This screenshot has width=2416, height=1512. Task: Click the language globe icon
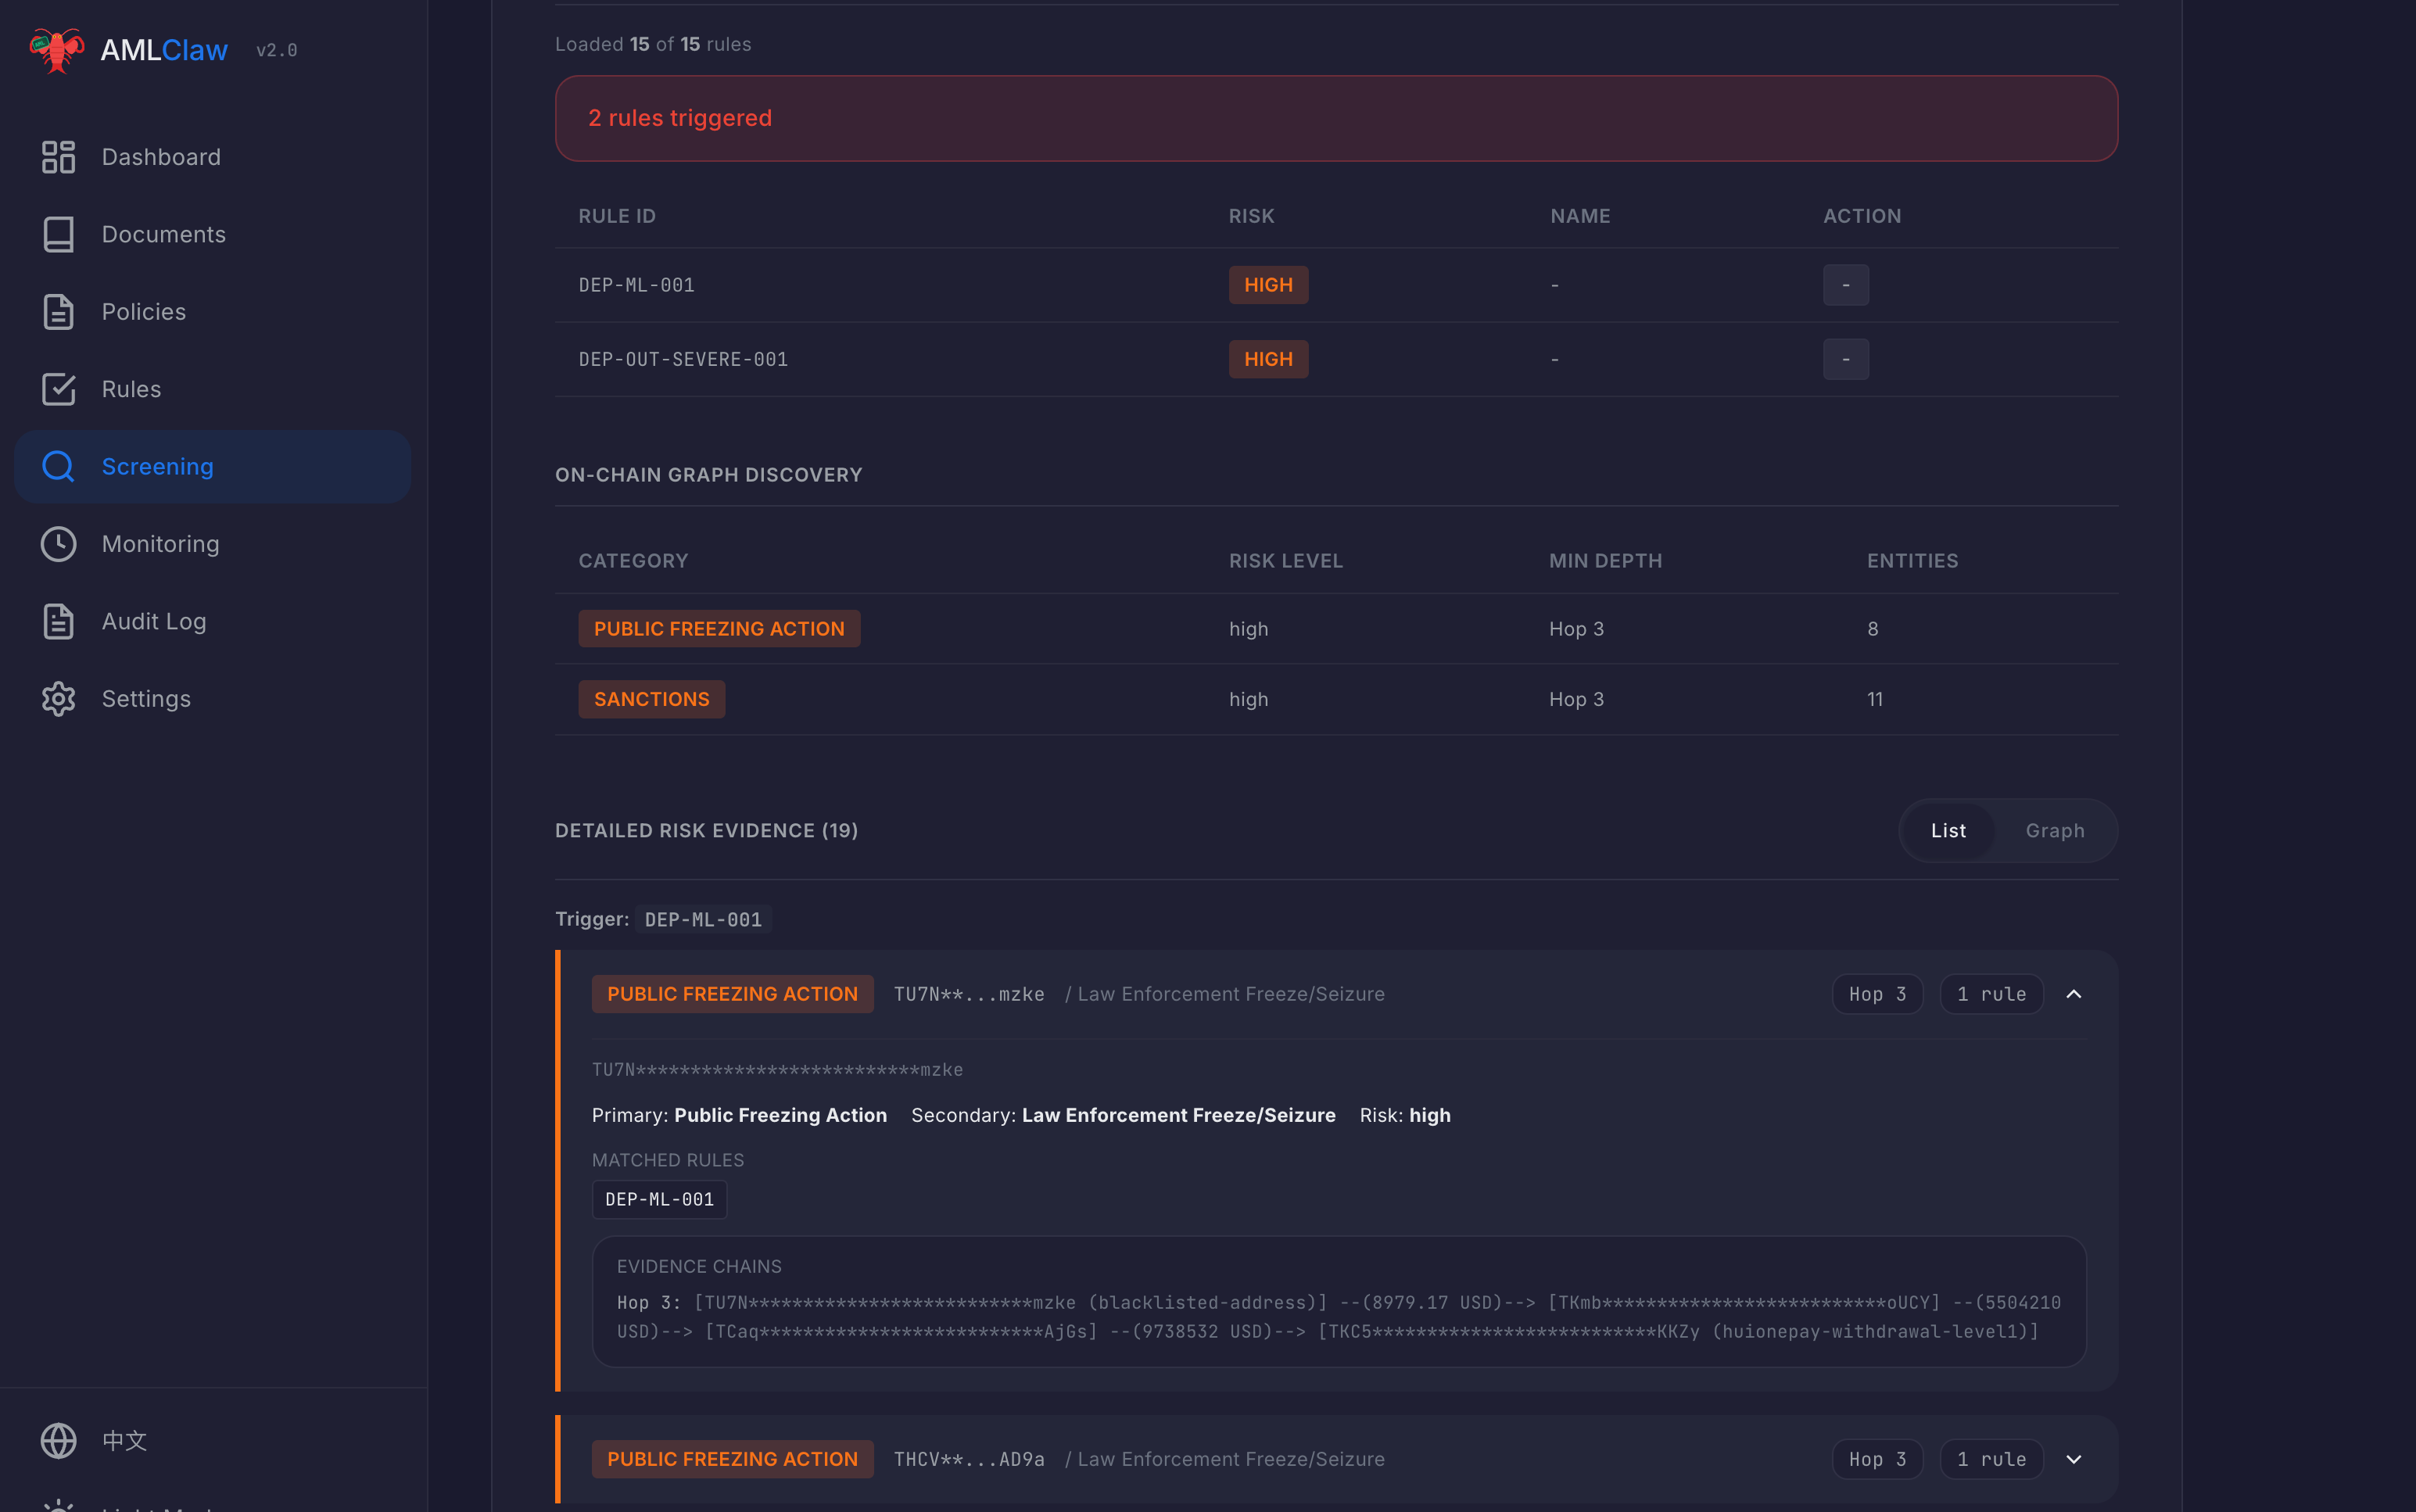58,1441
